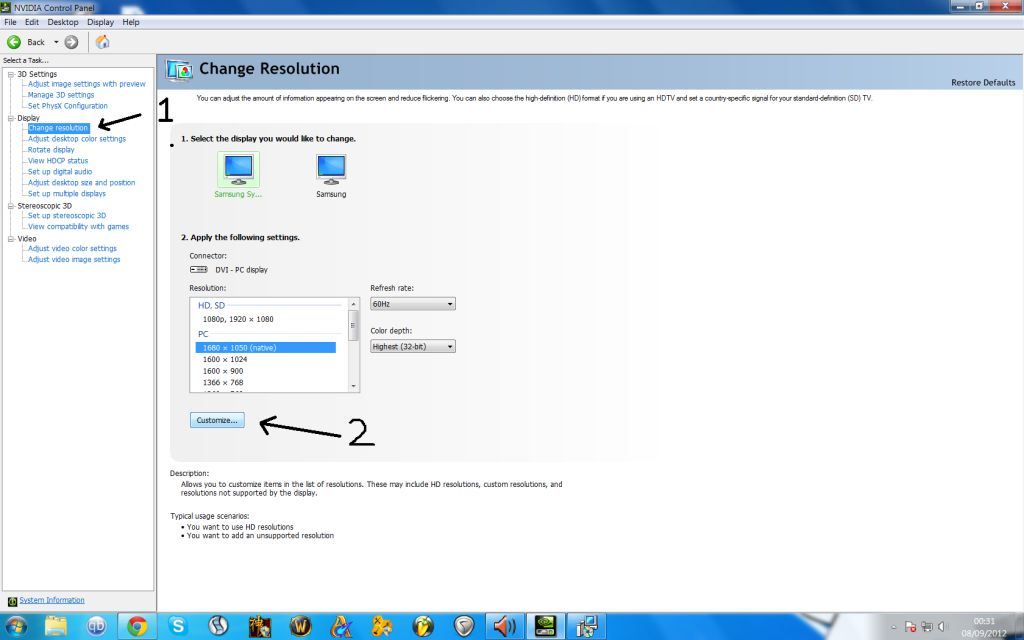Open Manage 3D settings
This screenshot has height=640, width=1024.
tap(61, 95)
